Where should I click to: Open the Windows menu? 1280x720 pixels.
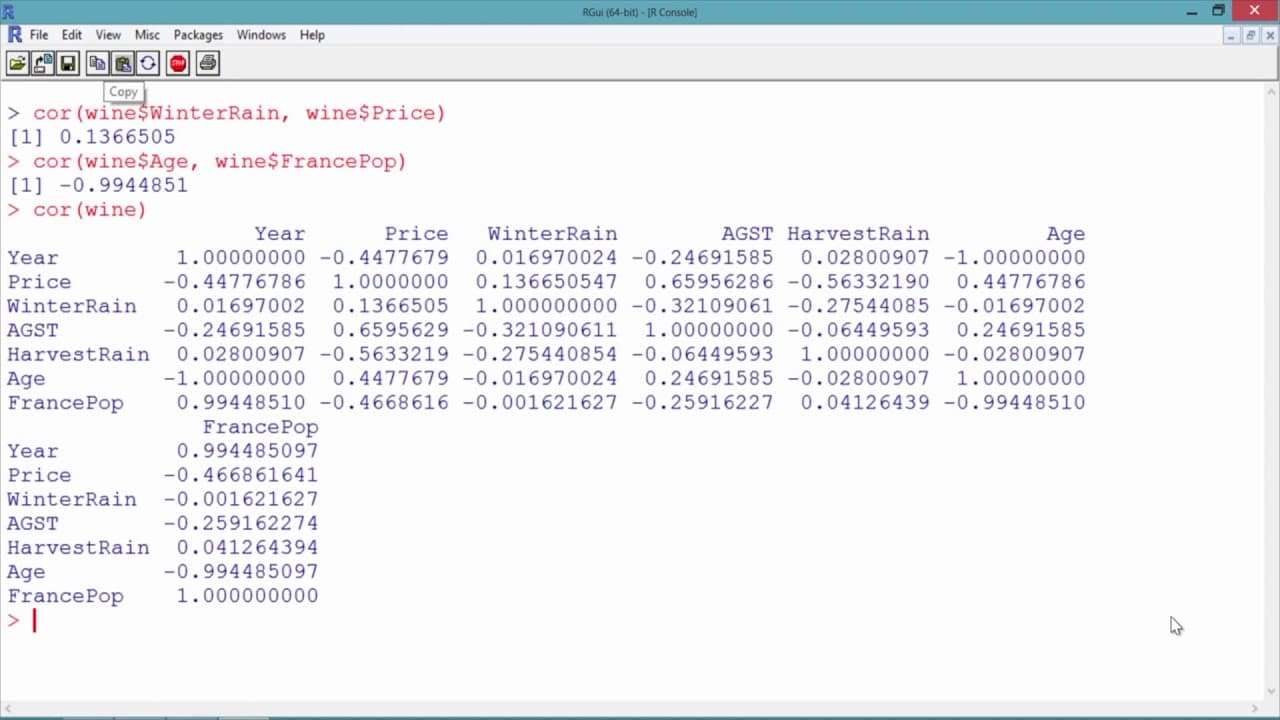click(261, 35)
